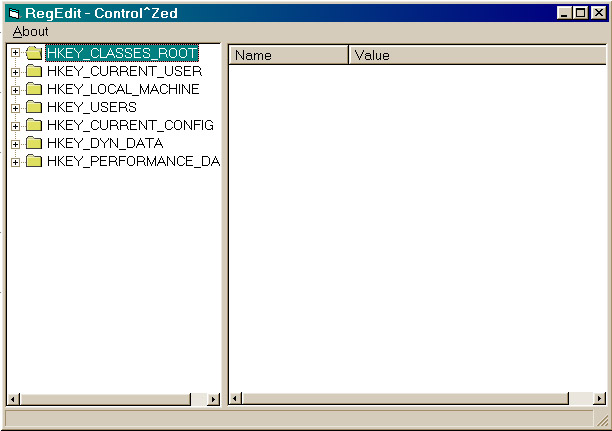Screen dimensions: 612x431
Task: Click the HKEY_USERS folder icon
Action: (x=34, y=107)
